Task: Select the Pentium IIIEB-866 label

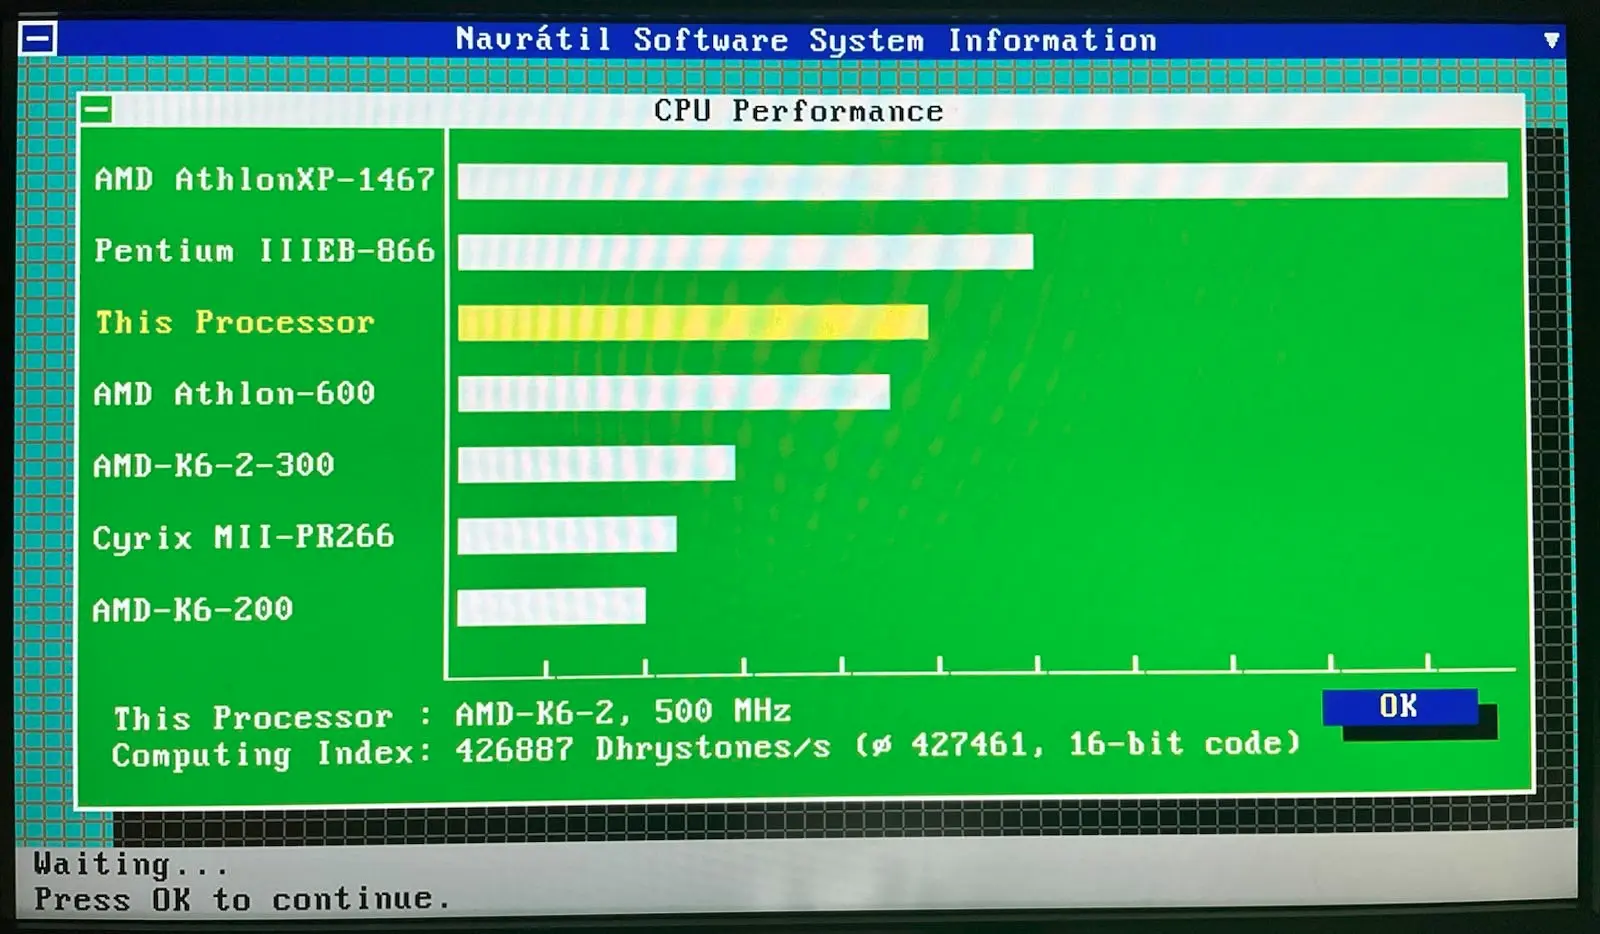Action: click(265, 250)
